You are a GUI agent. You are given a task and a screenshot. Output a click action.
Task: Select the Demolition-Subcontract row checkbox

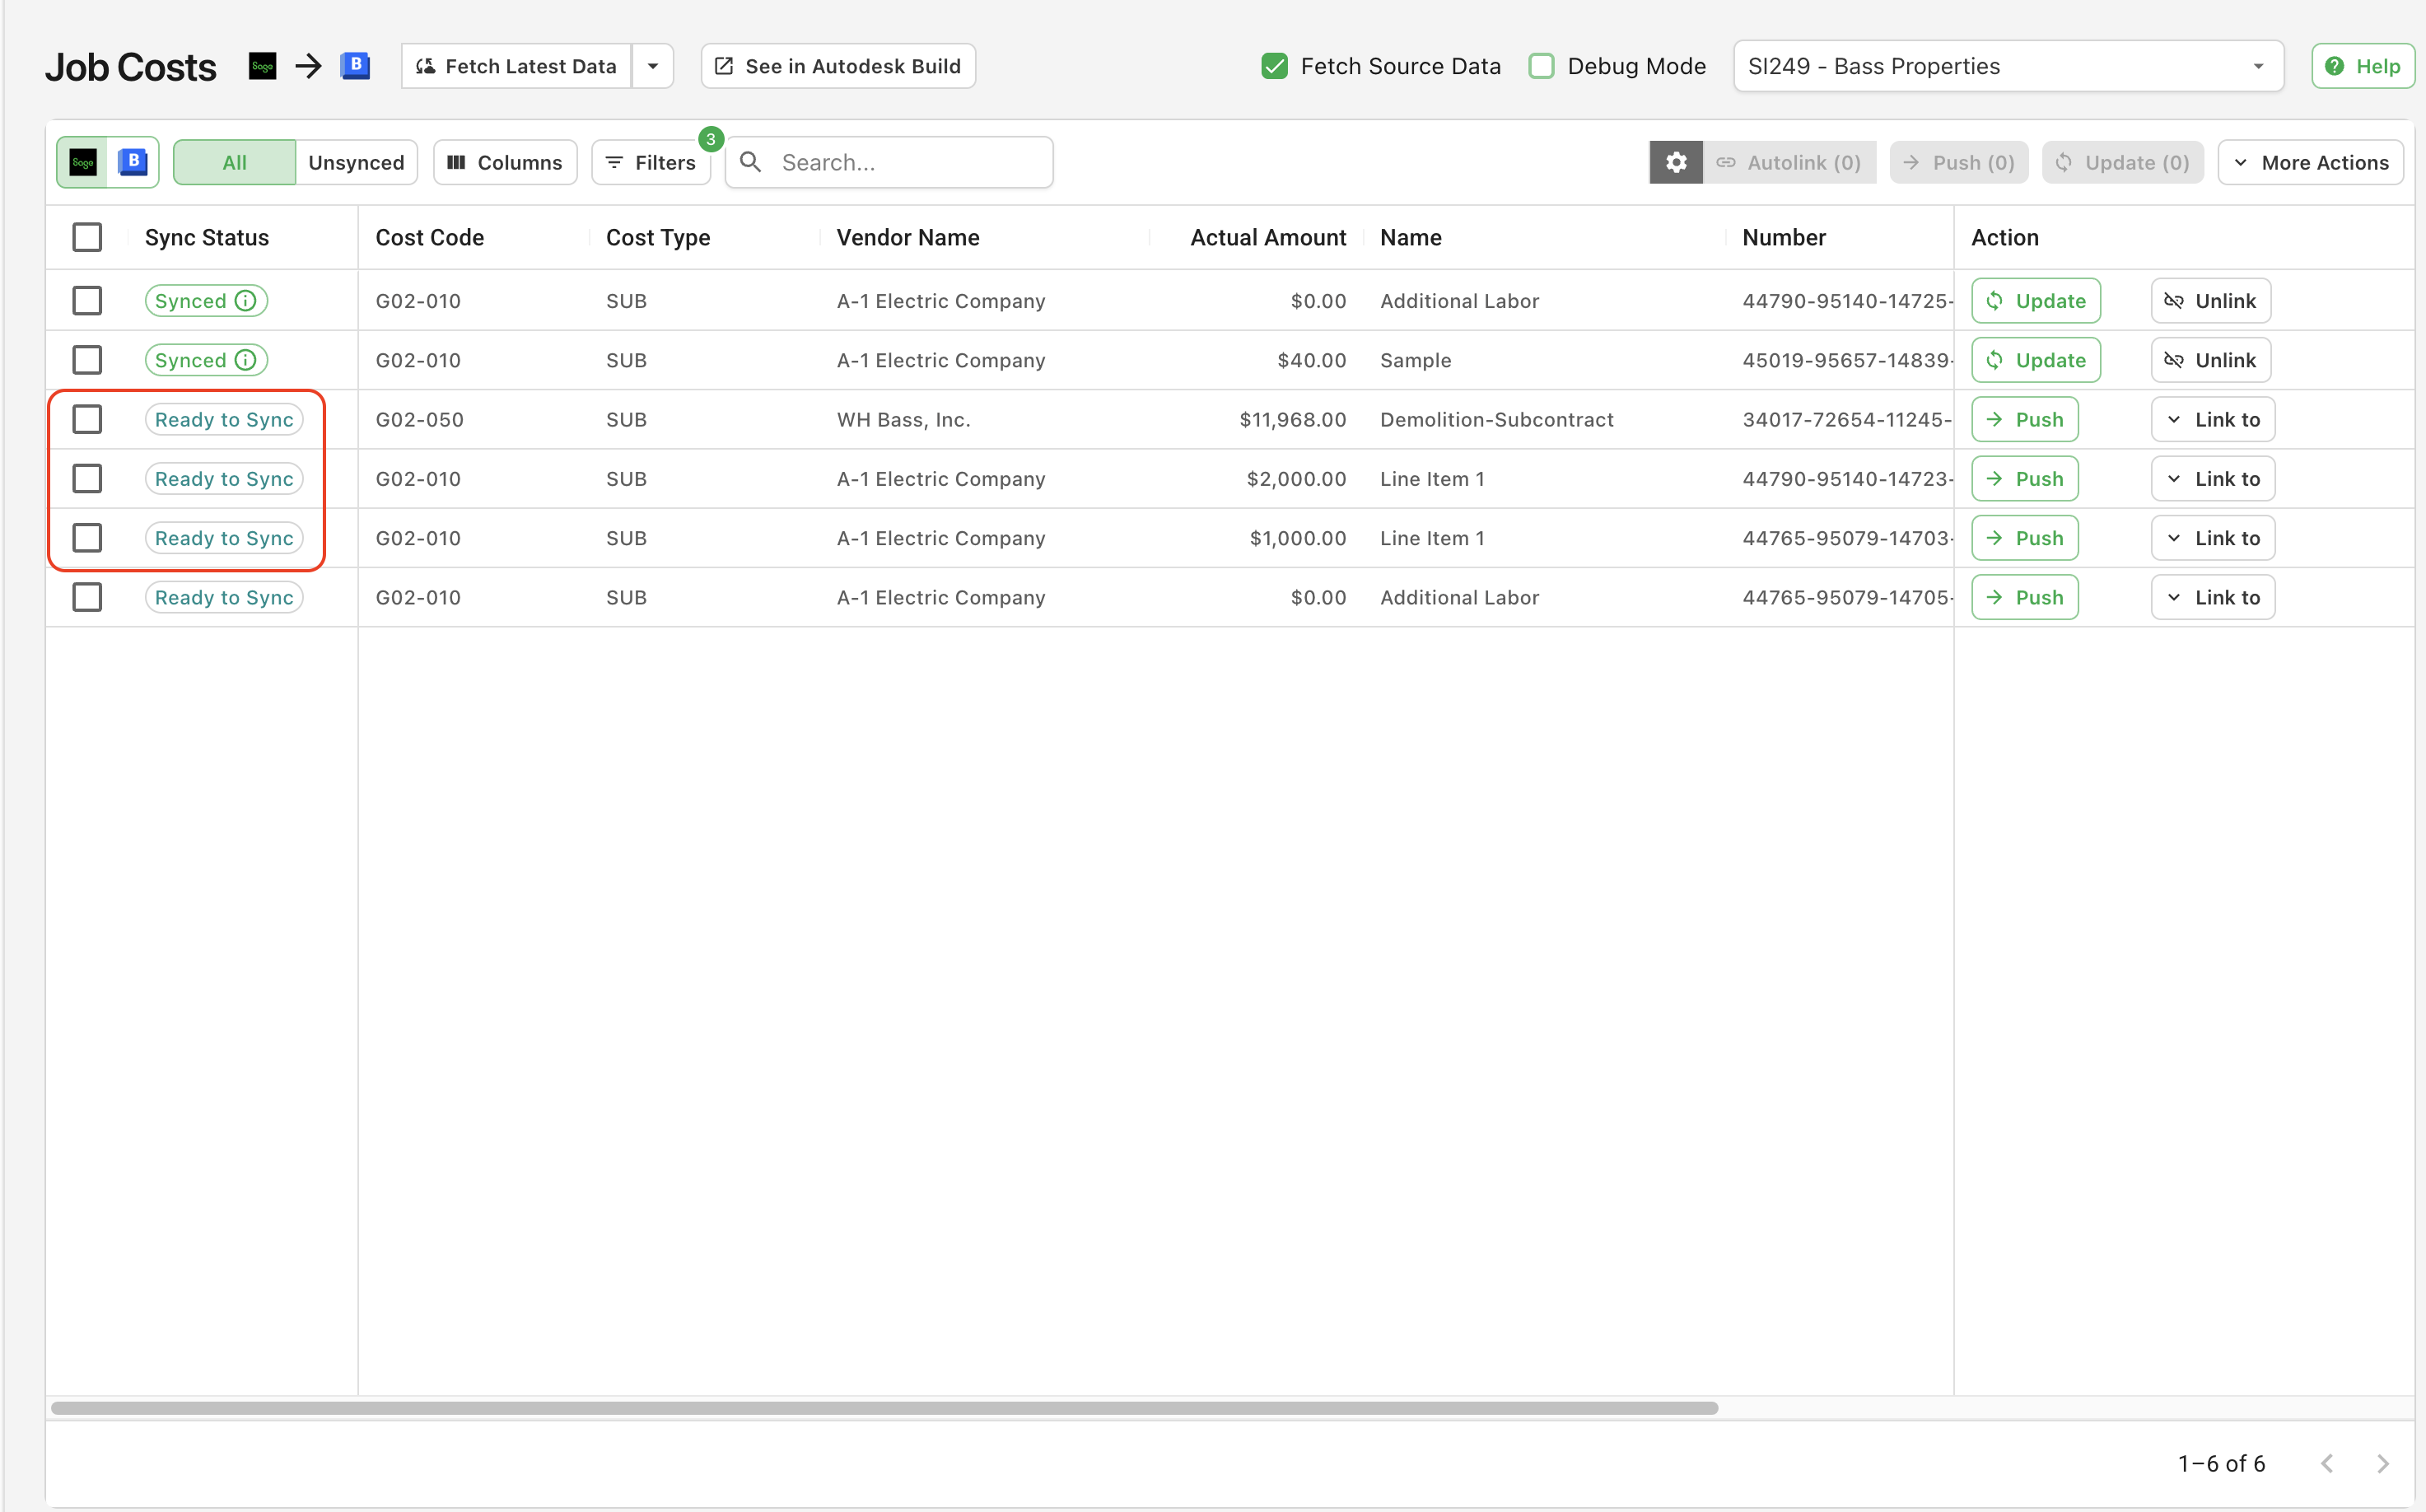coord(87,419)
